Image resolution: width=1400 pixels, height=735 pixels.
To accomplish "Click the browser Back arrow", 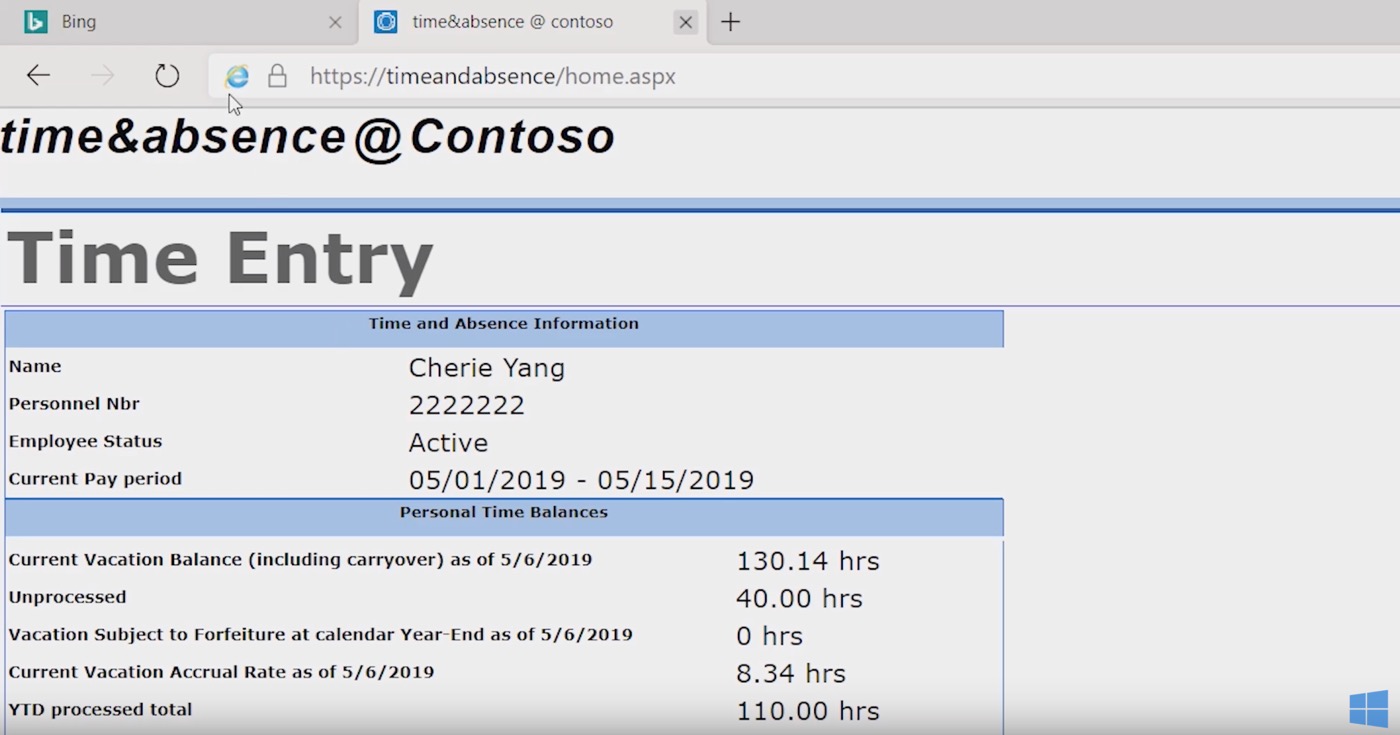I will tap(38, 76).
